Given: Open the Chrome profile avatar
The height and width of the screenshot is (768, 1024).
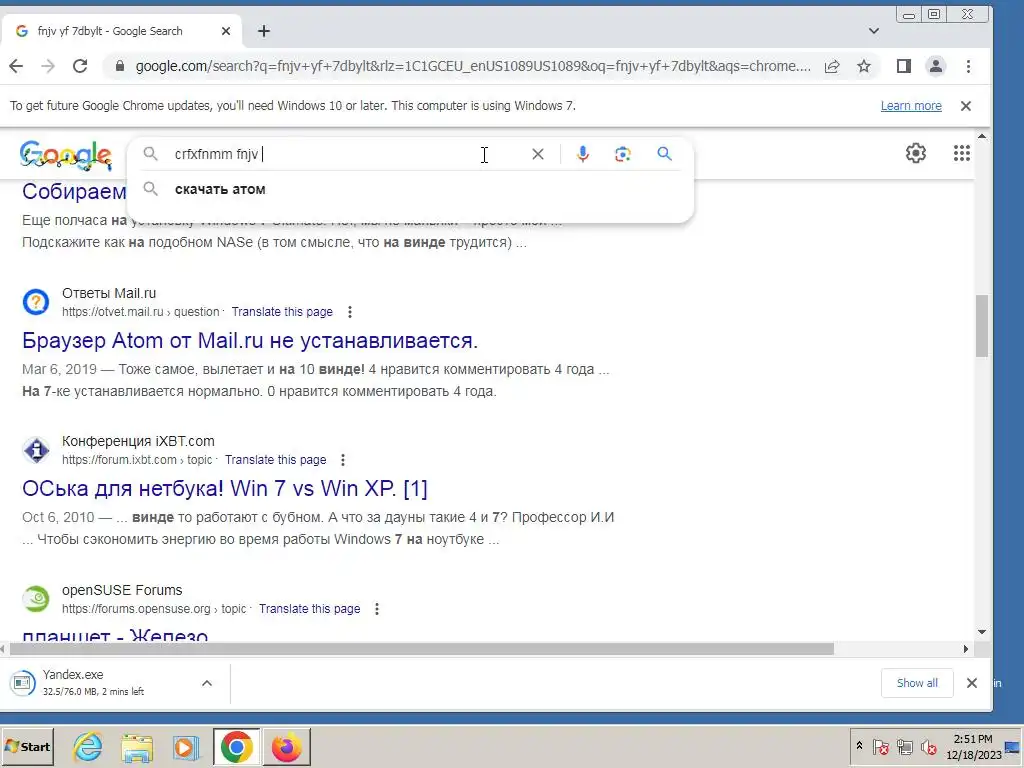Looking at the screenshot, I should pyautogui.click(x=936, y=66).
